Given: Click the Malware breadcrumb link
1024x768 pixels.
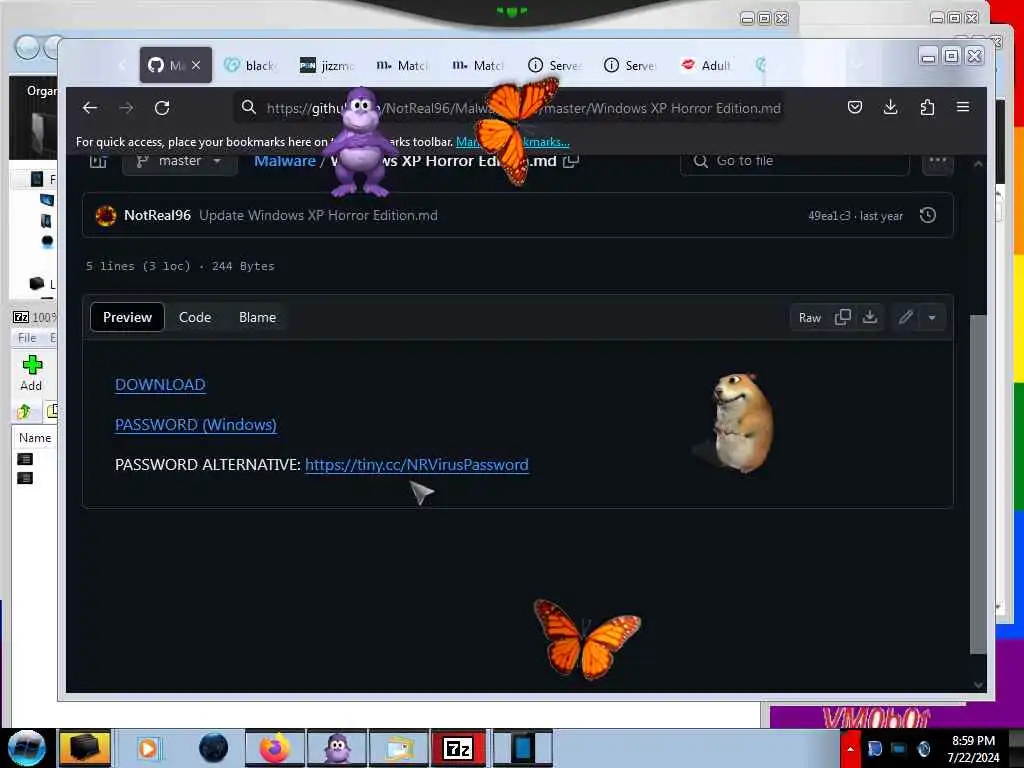Looking at the screenshot, I should coord(285,161).
